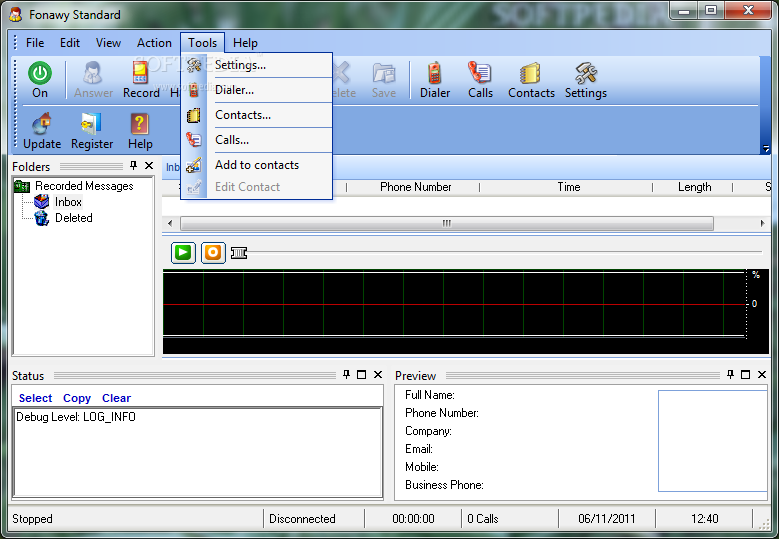Choose Add to contacts menu entry
This screenshot has height=539, width=779.
tap(257, 165)
